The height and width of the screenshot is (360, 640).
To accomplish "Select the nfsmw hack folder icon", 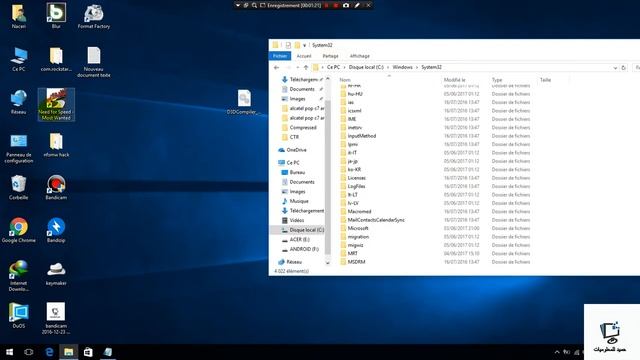I will point(56,145).
